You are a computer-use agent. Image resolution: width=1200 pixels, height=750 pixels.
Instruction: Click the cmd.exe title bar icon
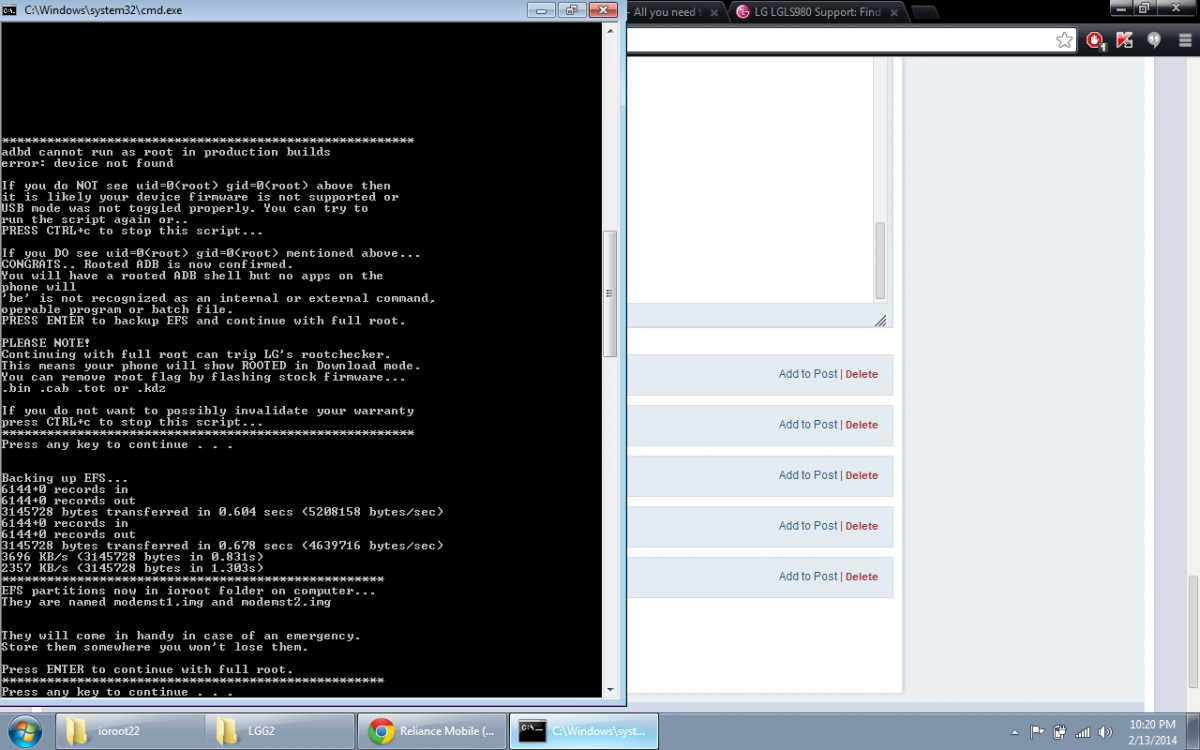[11, 10]
